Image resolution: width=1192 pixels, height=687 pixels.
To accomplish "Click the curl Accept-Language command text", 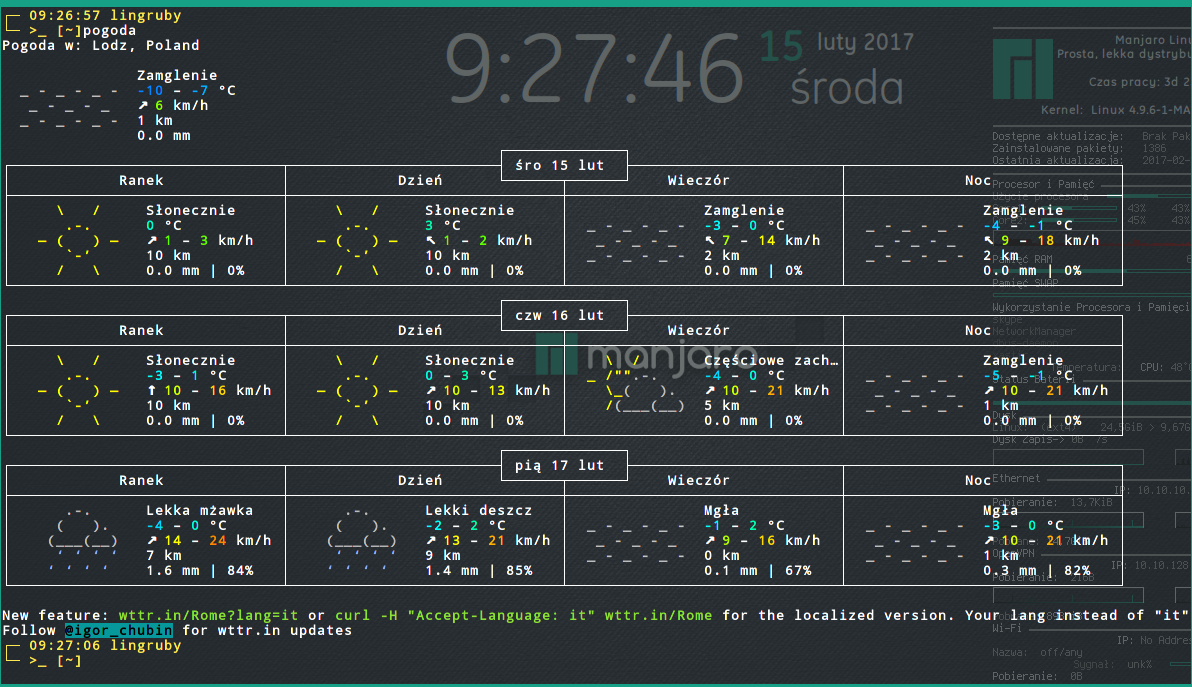I will coord(476,616).
